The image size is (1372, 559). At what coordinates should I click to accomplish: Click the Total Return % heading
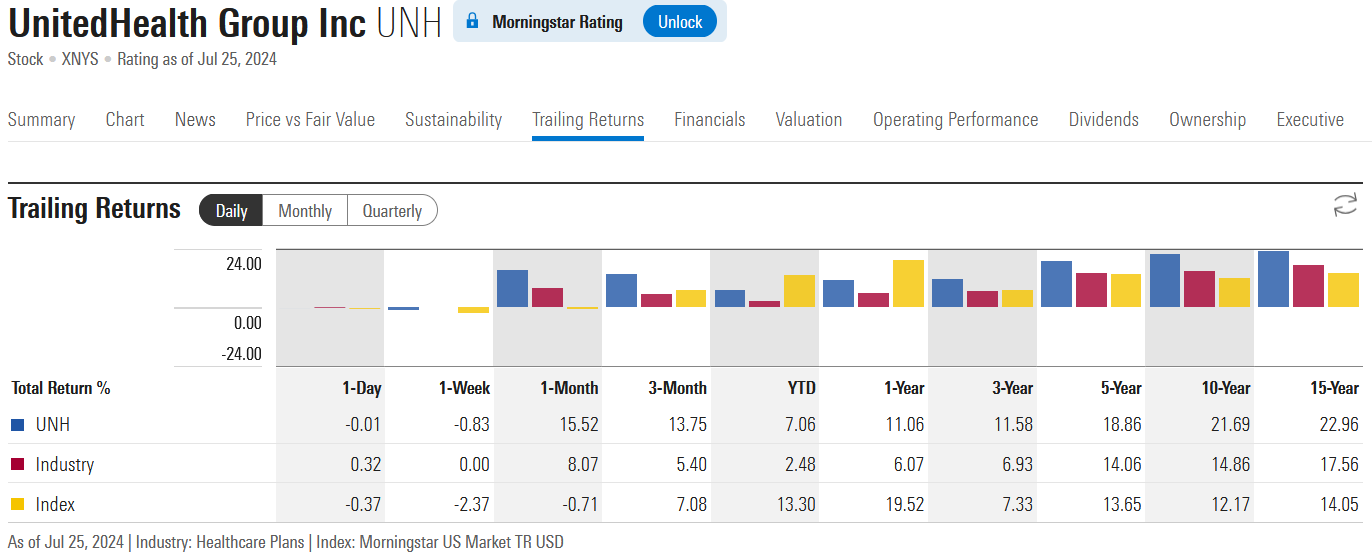[x=61, y=388]
